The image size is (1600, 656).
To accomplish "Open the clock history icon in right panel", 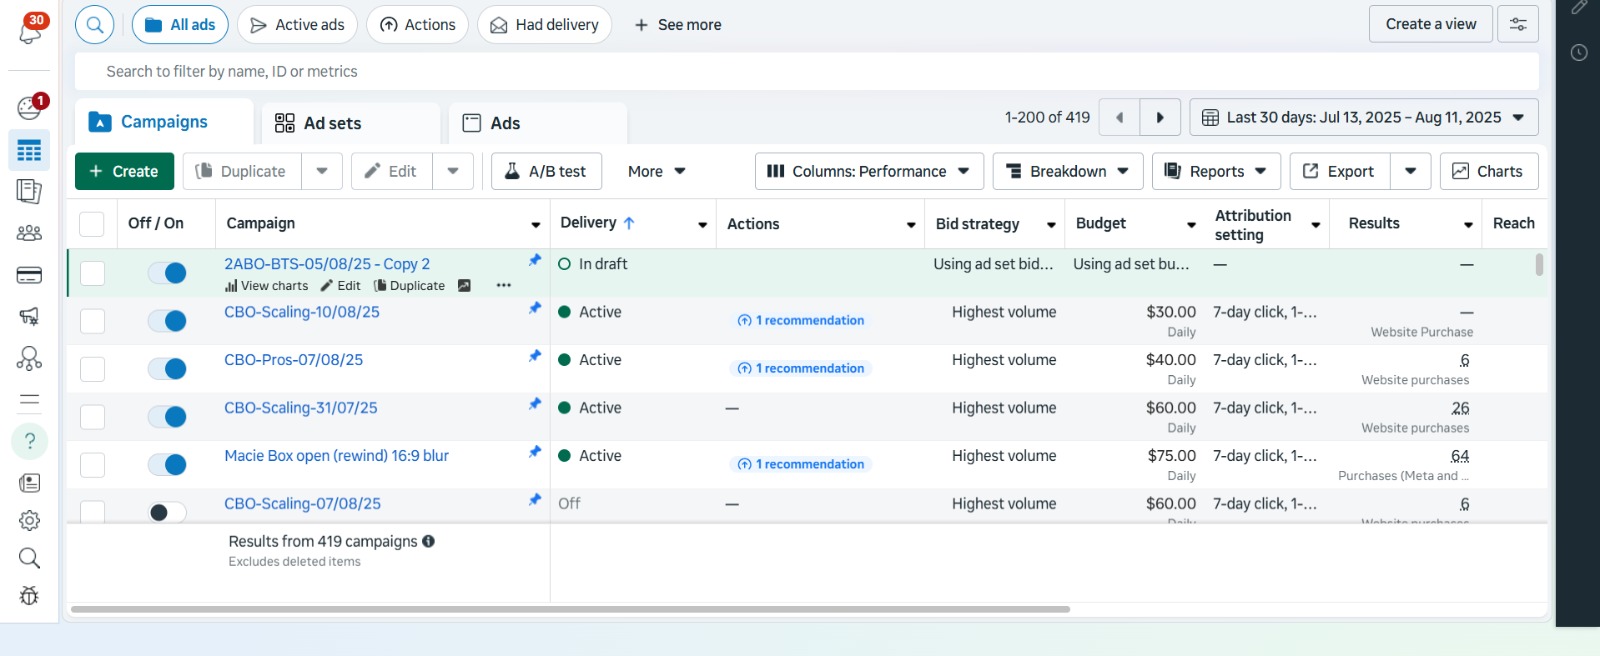I will click(x=1579, y=53).
